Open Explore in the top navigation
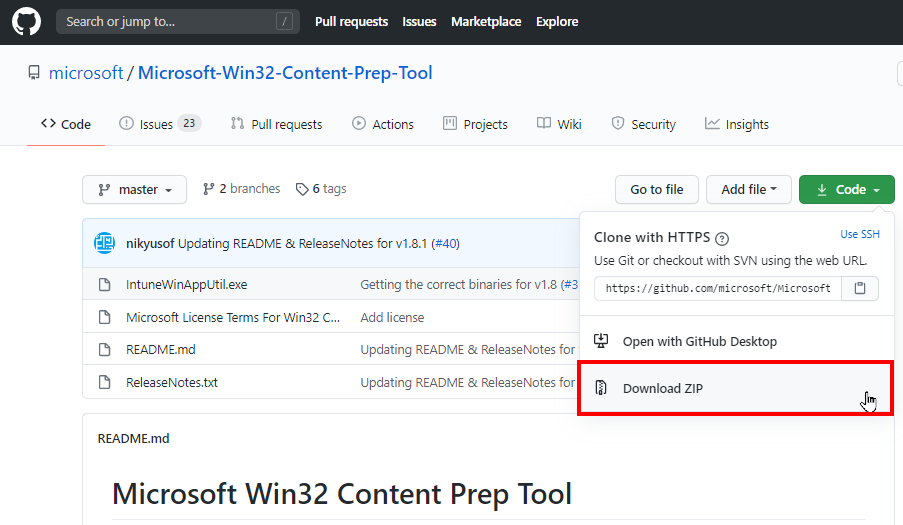 557,22
